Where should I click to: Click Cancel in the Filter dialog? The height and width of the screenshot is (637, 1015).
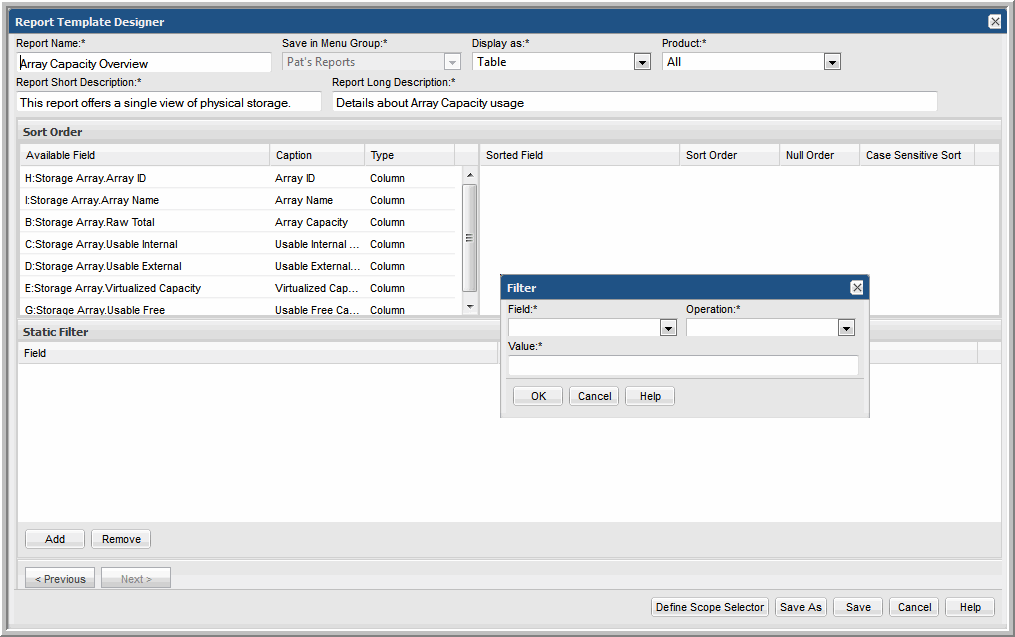click(x=594, y=396)
